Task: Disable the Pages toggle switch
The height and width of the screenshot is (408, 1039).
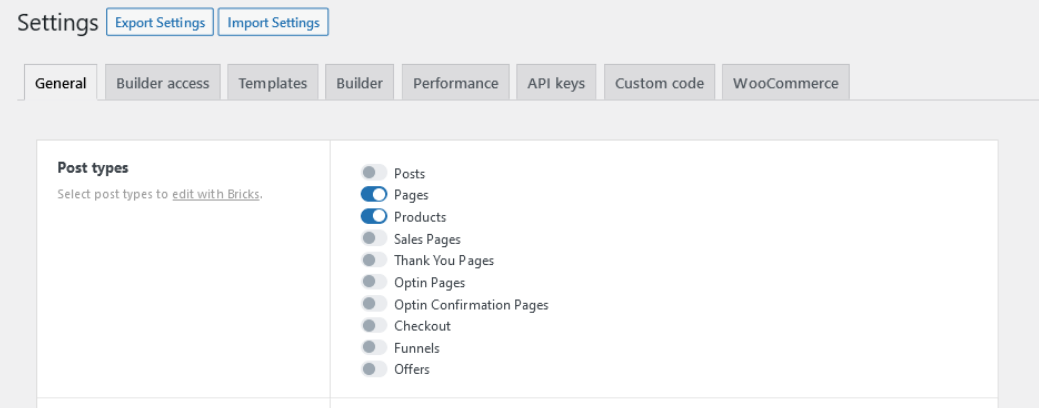Action: click(374, 195)
